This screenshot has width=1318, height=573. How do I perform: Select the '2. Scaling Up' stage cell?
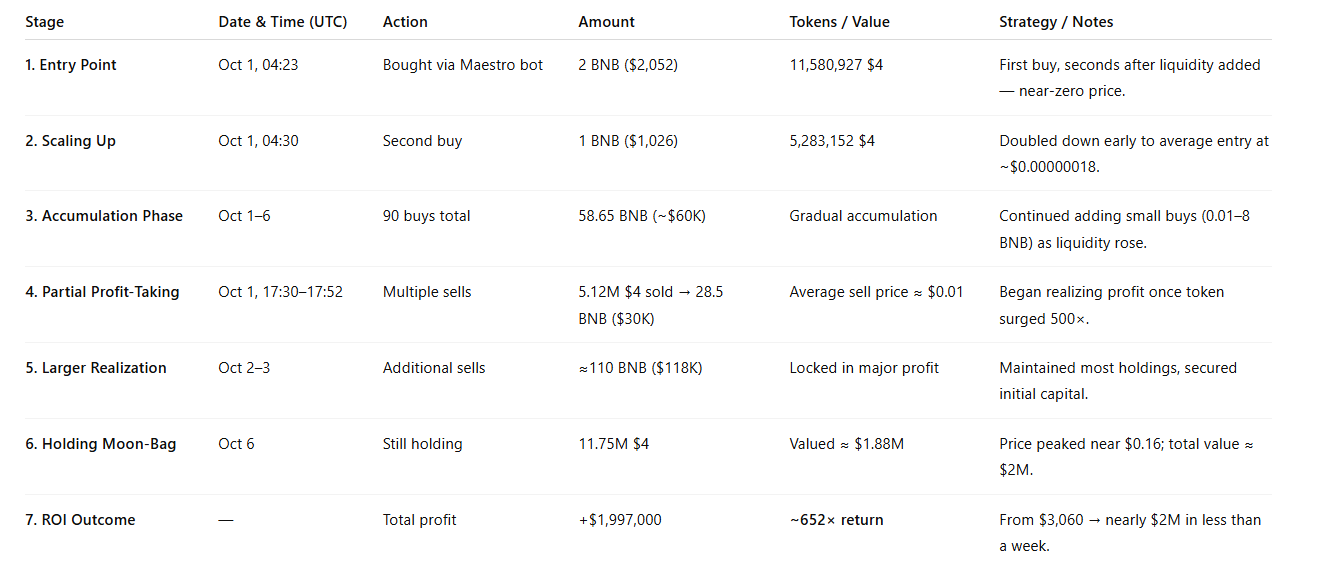(x=71, y=141)
